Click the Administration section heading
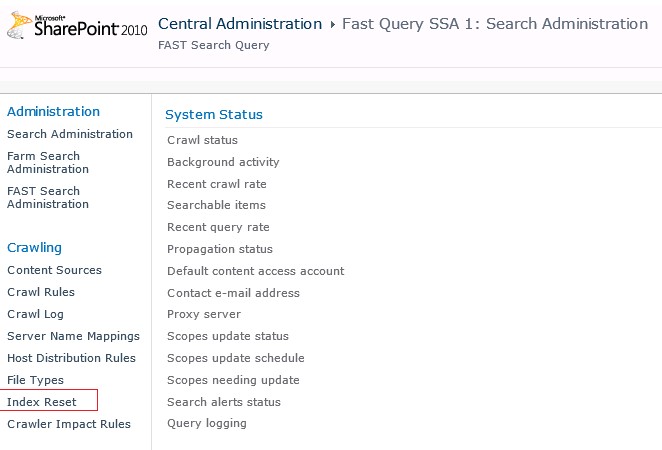Viewport: 662px width, 450px height. [53, 112]
